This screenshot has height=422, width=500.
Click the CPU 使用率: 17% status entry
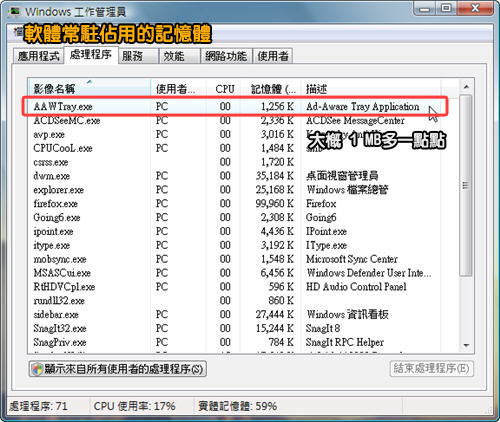pos(134,406)
